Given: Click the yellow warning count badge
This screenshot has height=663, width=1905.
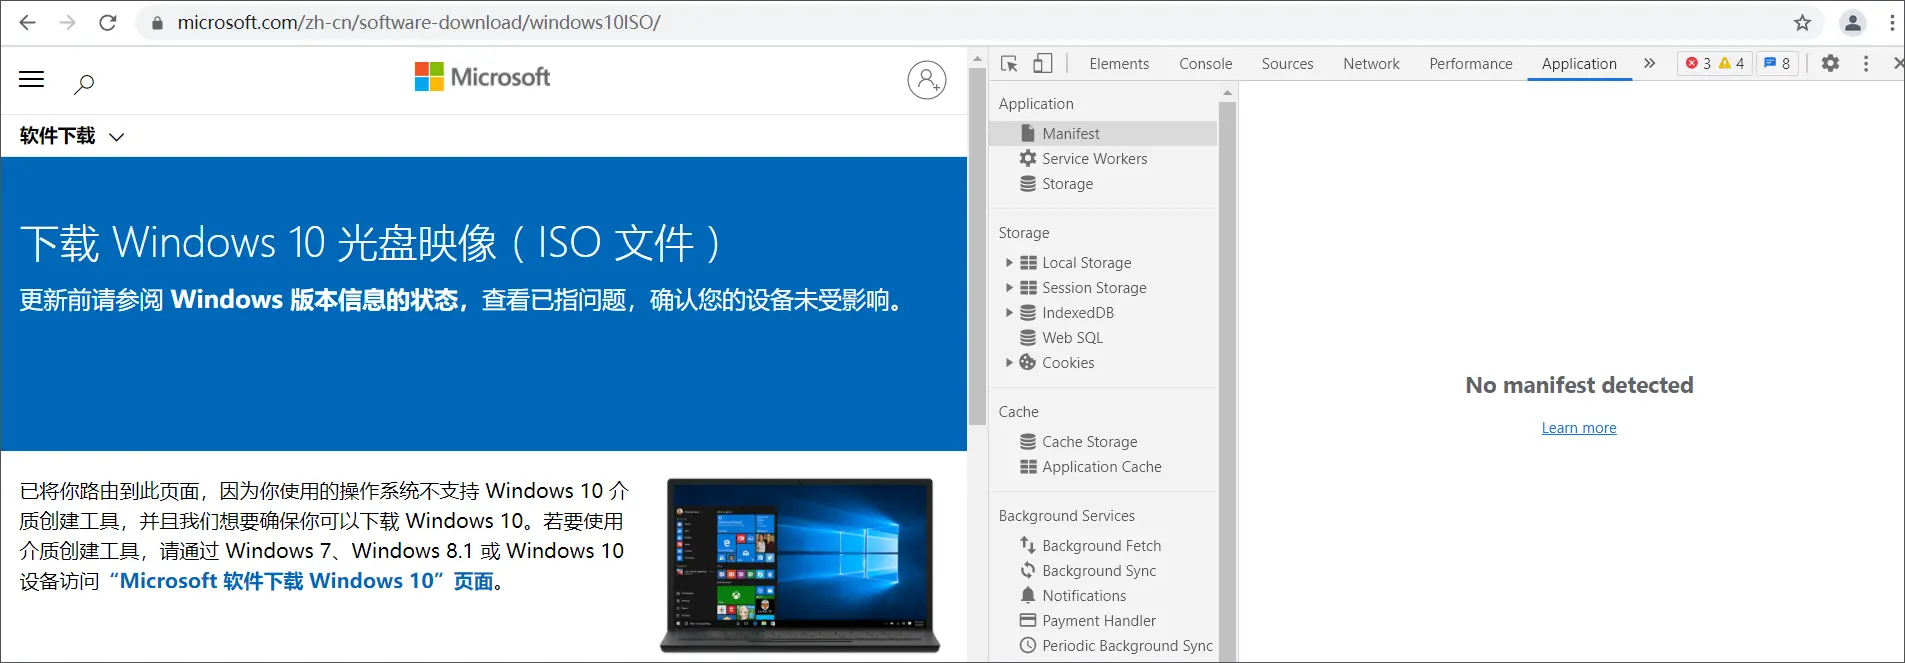Looking at the screenshot, I should point(1731,63).
